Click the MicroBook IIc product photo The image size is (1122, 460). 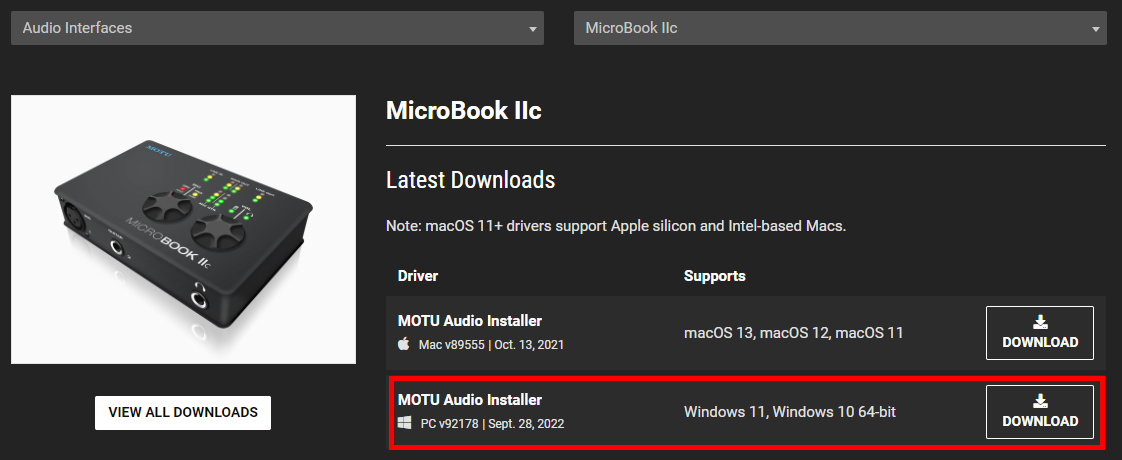pyautogui.click(x=183, y=229)
